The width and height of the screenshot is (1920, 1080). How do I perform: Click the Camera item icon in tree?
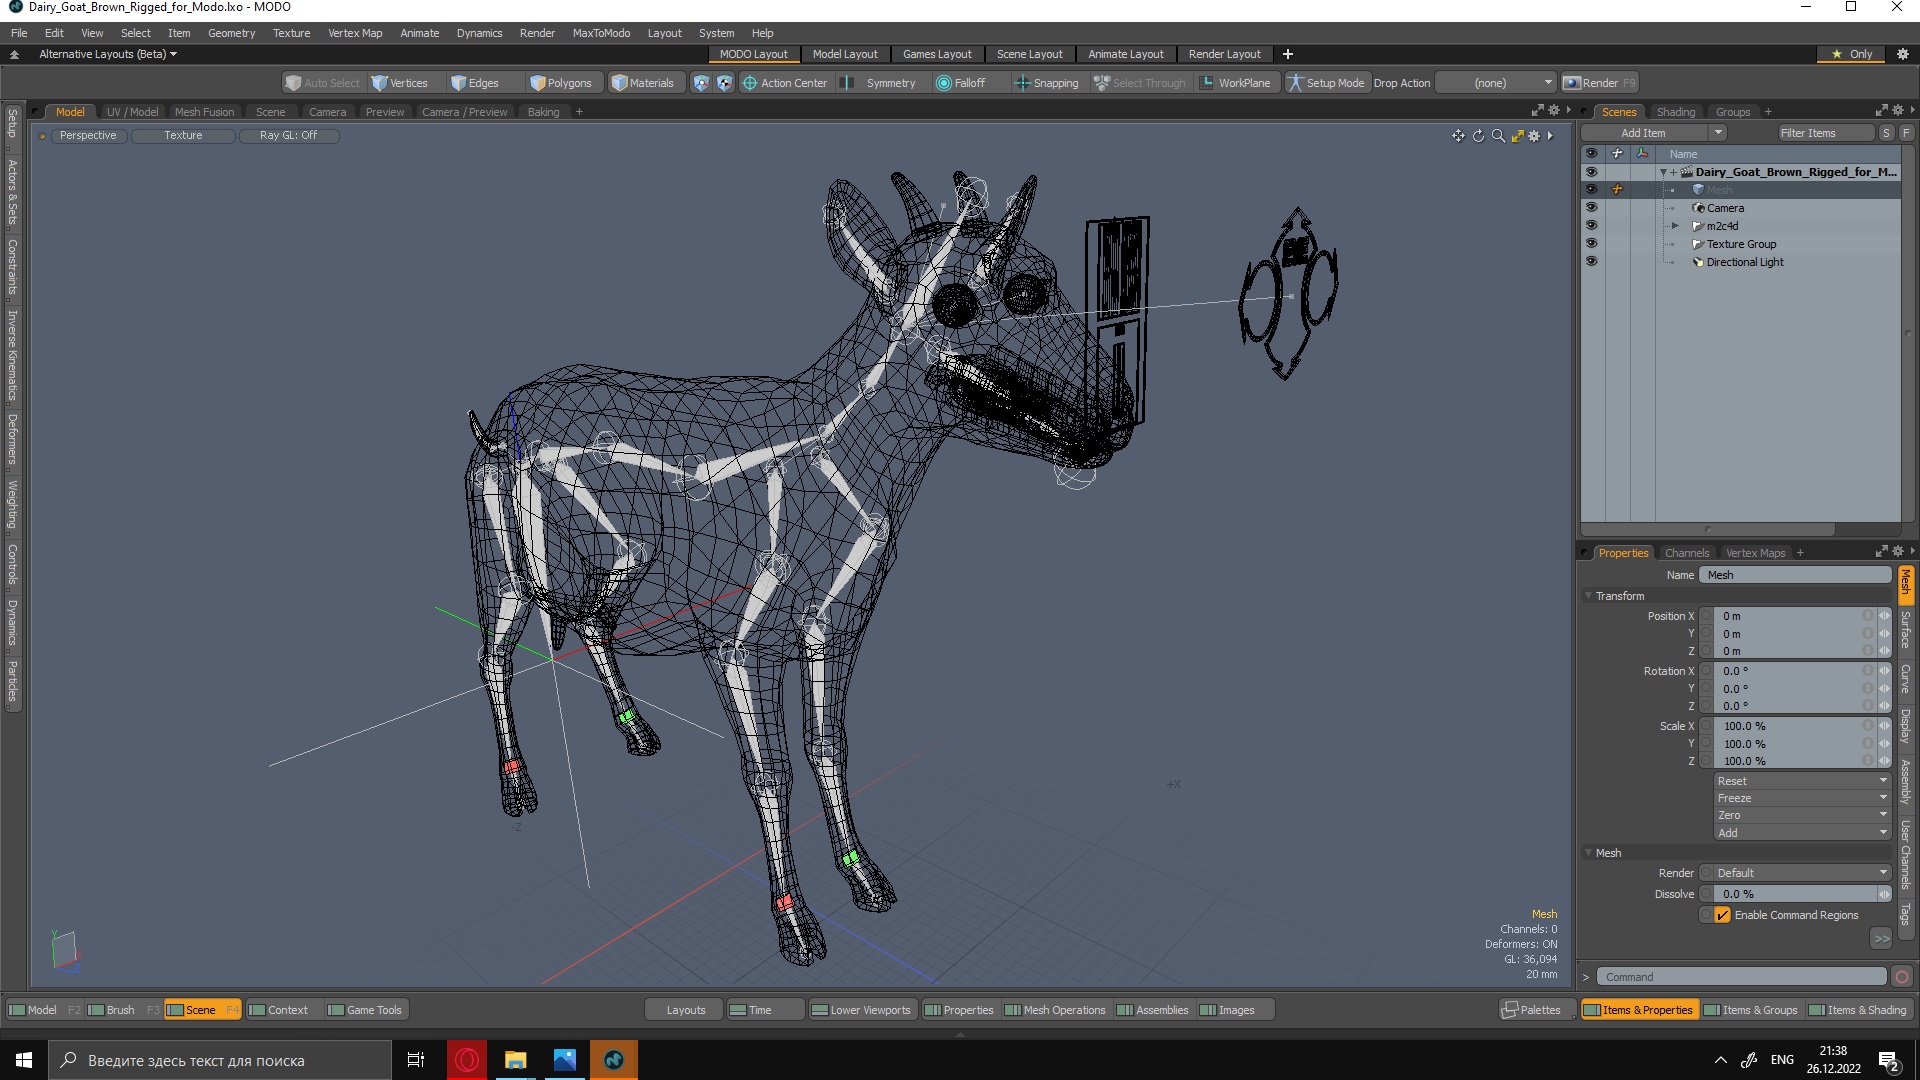coord(1698,208)
